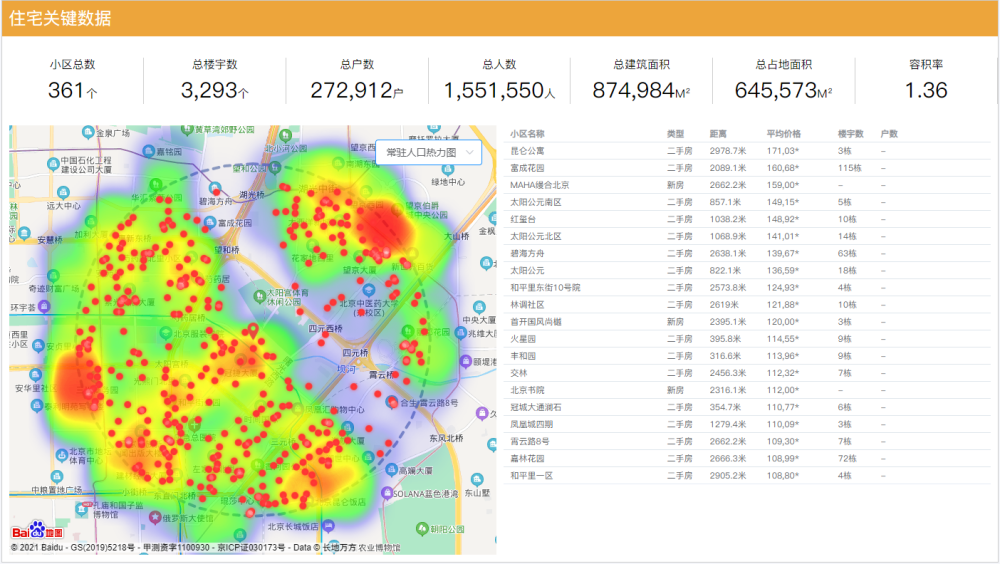Image resolution: width=1000 pixels, height=564 pixels.
Task: Click the 金泉广场 map marker icon
Action: 88,132
